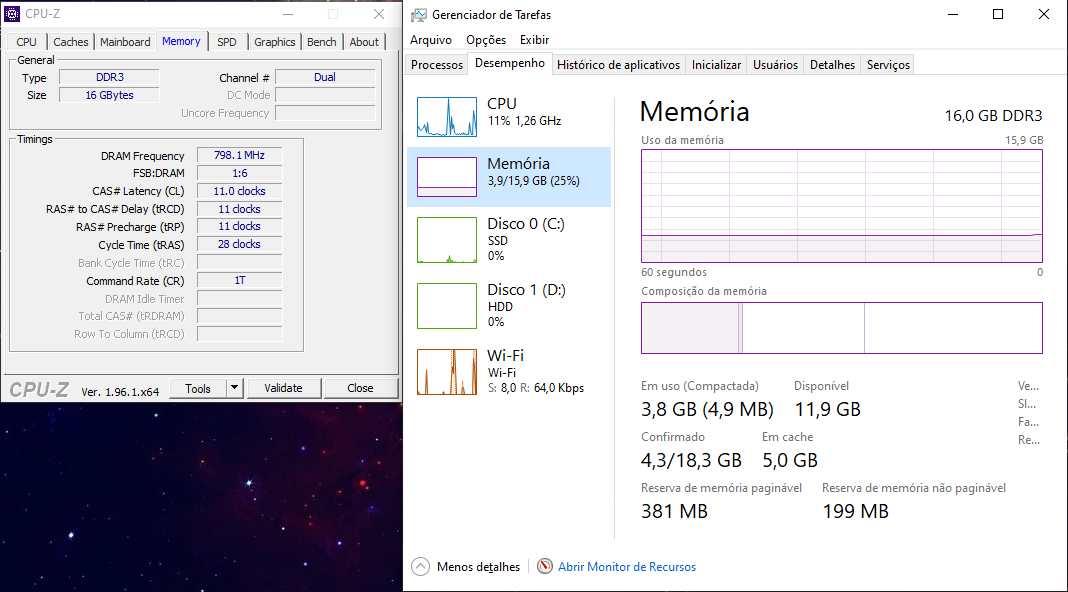Screen dimensions: 1068x592
Task: Click the 199 MB non-paged pool value
Action: (x=855, y=511)
